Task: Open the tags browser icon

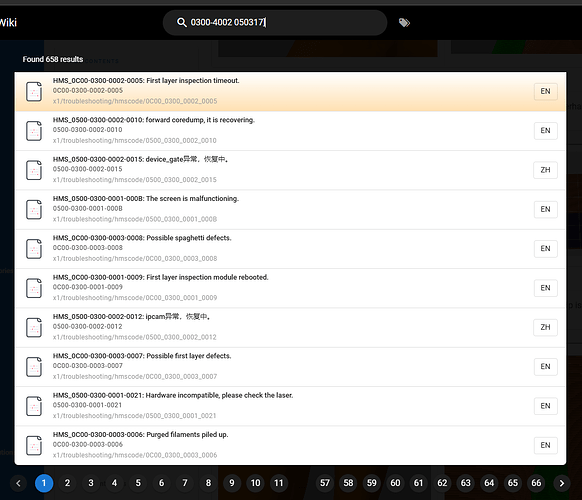Action: coord(404,23)
